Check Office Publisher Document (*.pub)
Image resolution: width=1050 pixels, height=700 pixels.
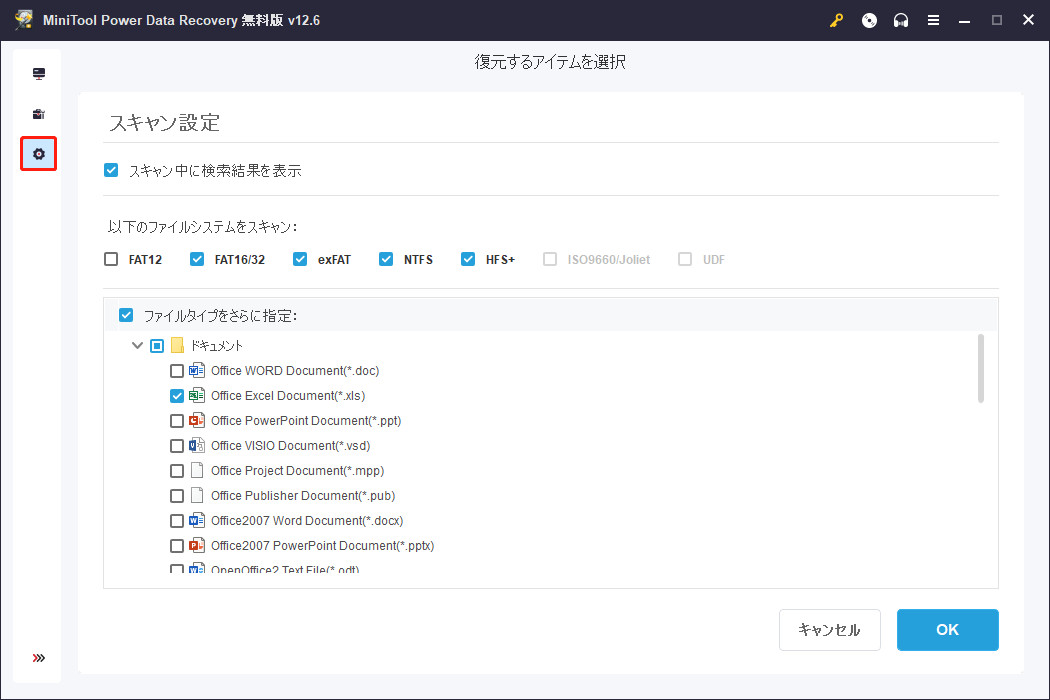pos(177,496)
